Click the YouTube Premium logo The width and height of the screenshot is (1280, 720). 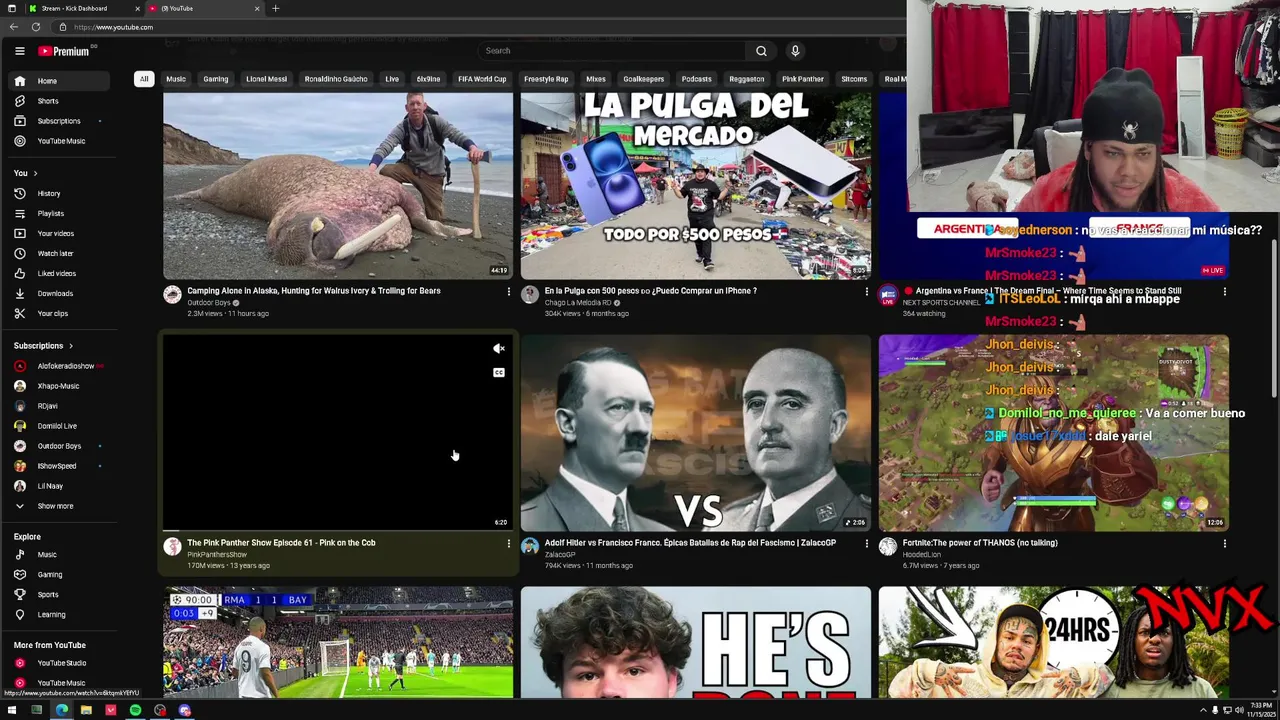pos(65,51)
